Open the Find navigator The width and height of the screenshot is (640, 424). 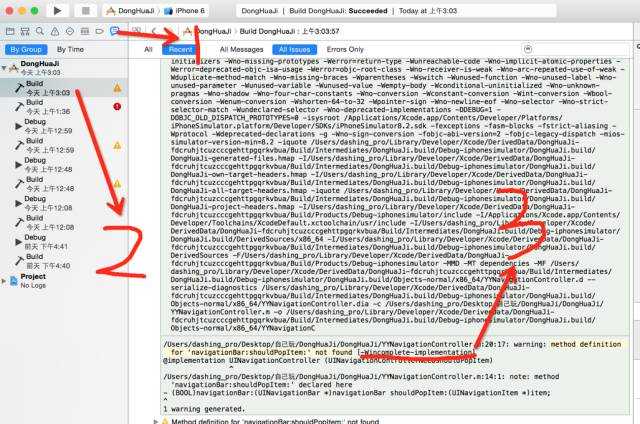point(40,31)
